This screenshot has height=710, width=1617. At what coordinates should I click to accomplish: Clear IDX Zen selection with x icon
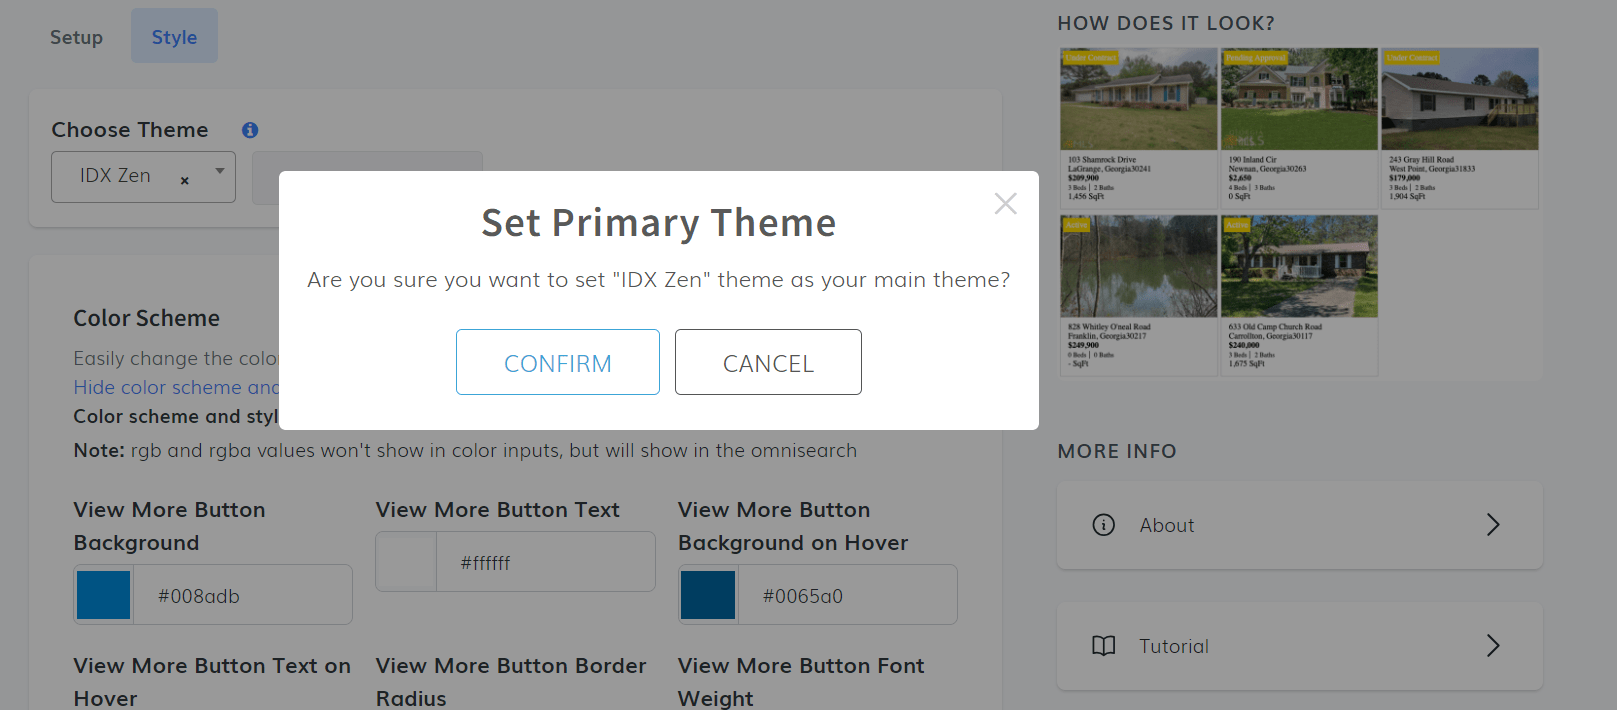[184, 181]
